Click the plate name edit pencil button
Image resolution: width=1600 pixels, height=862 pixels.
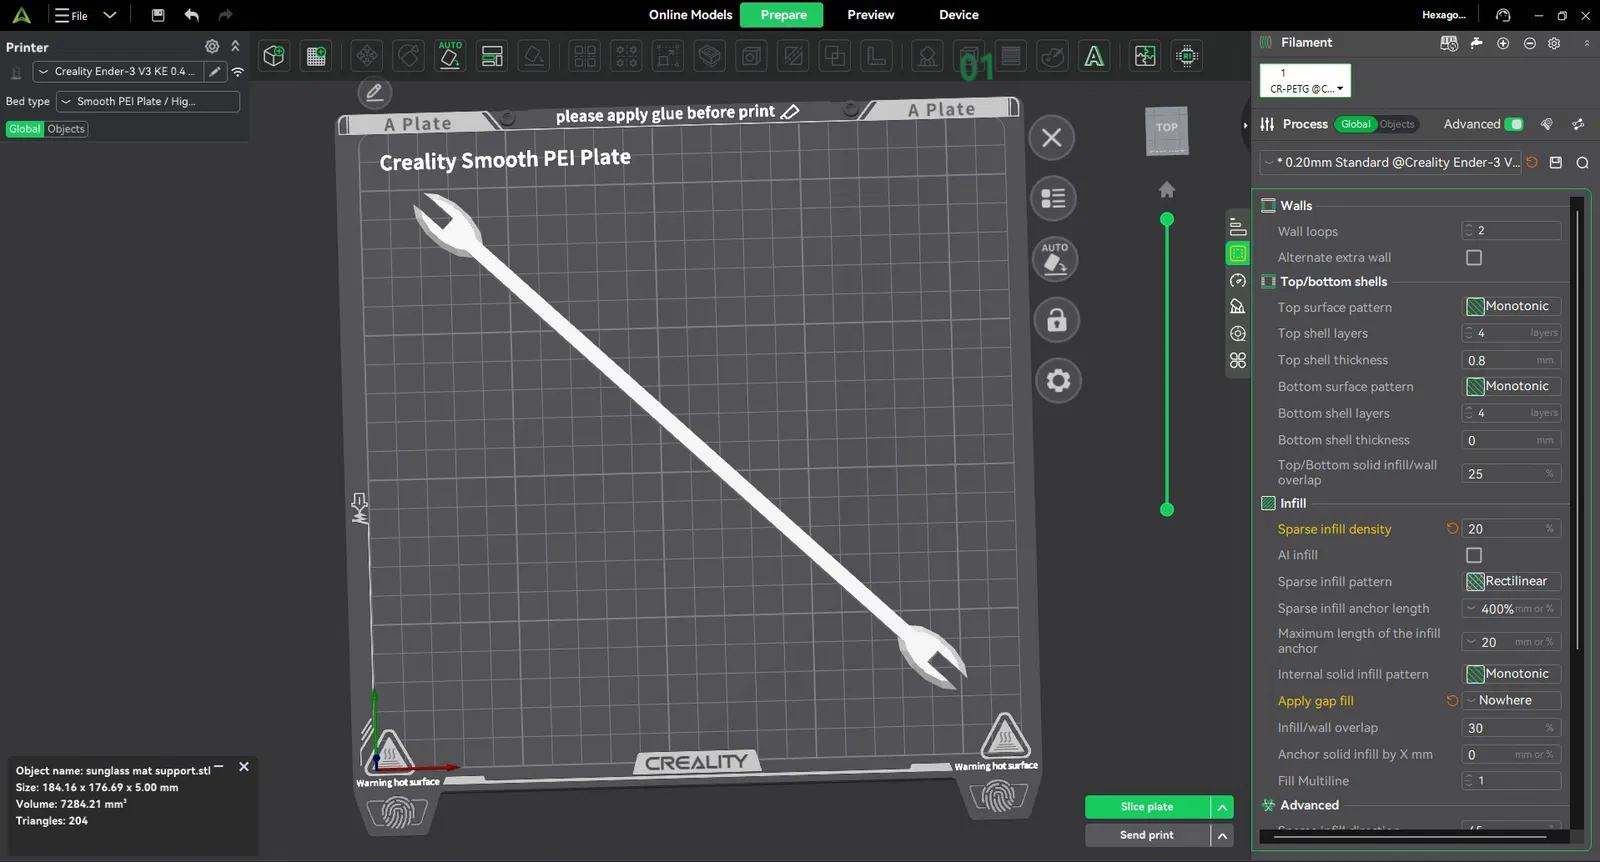pyautogui.click(x=374, y=93)
